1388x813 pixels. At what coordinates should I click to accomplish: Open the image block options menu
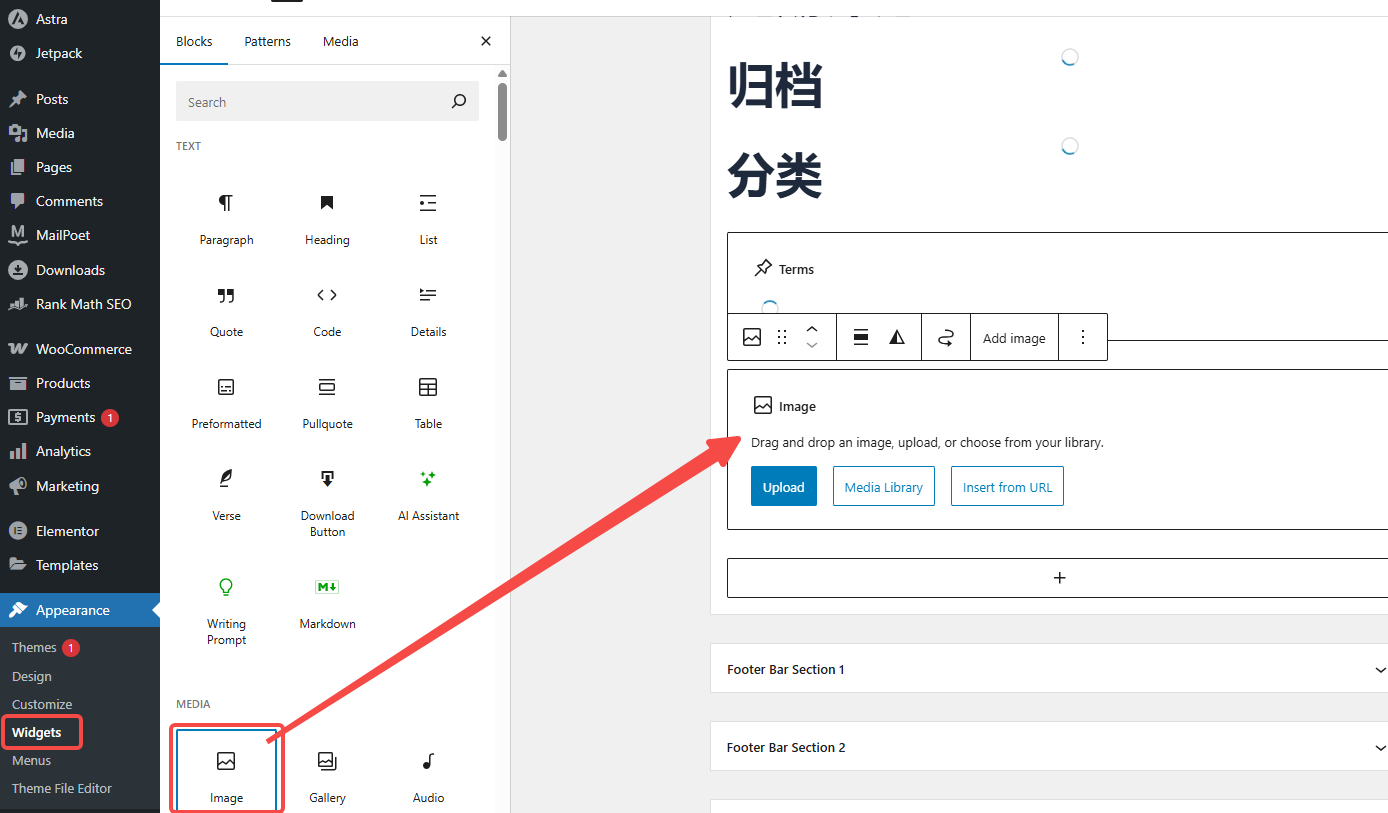click(x=1083, y=337)
